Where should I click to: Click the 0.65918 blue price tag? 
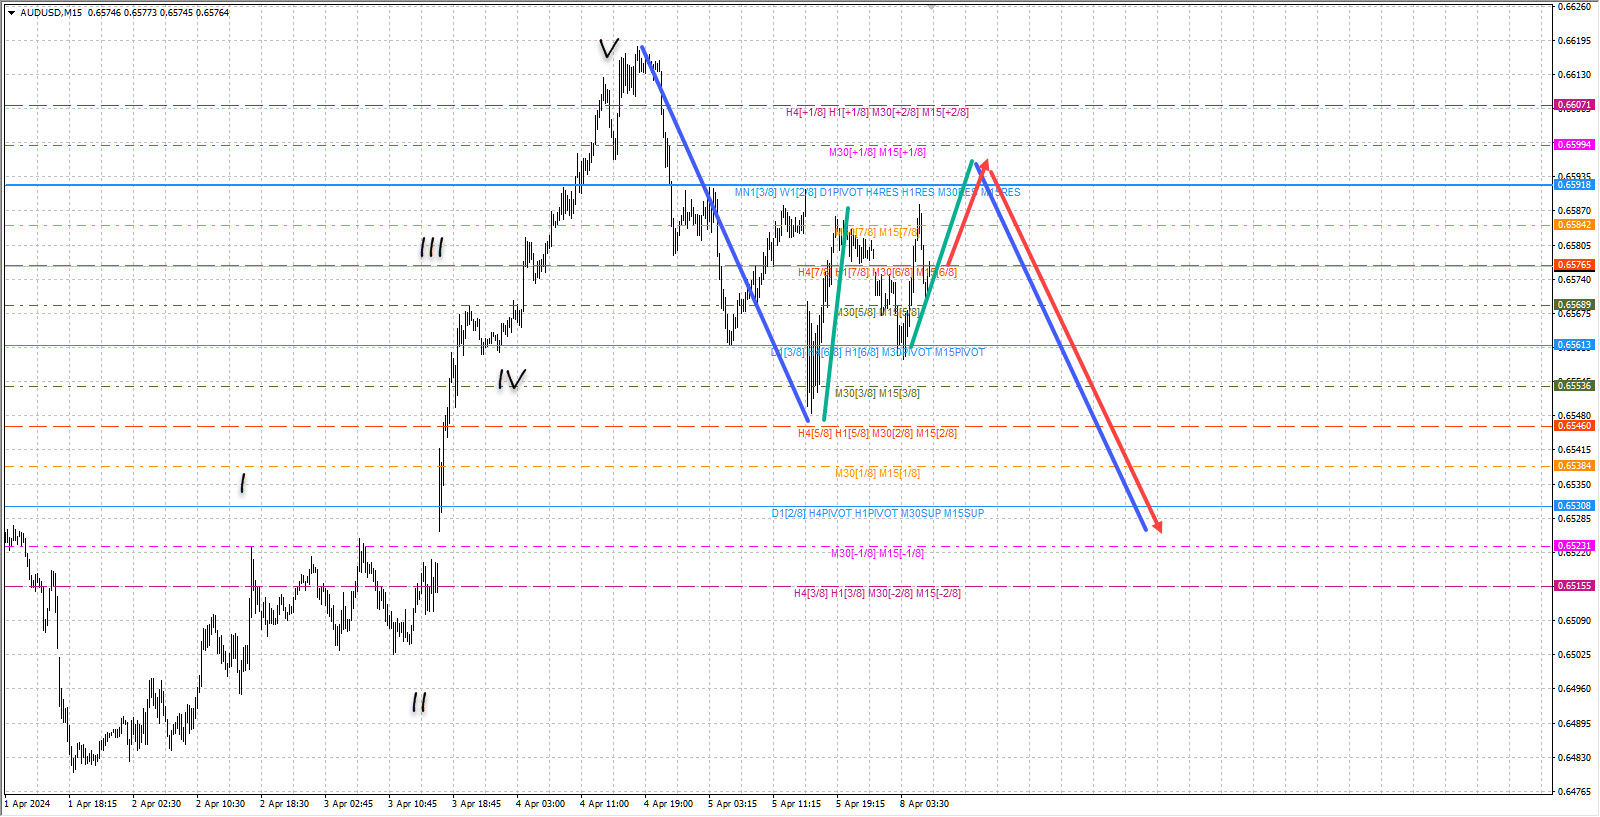(1574, 185)
